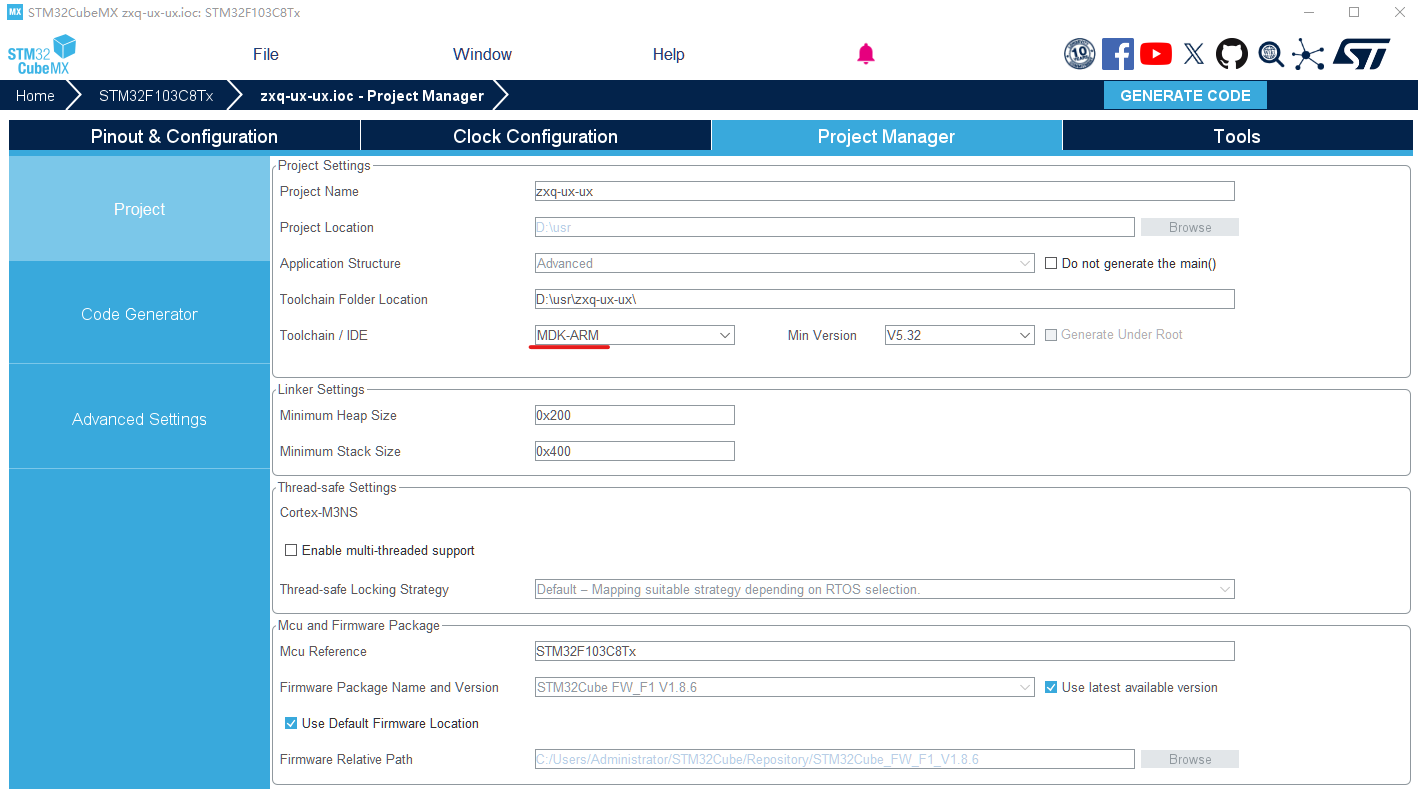
Task: Open the pink notification bell
Action: [866, 54]
